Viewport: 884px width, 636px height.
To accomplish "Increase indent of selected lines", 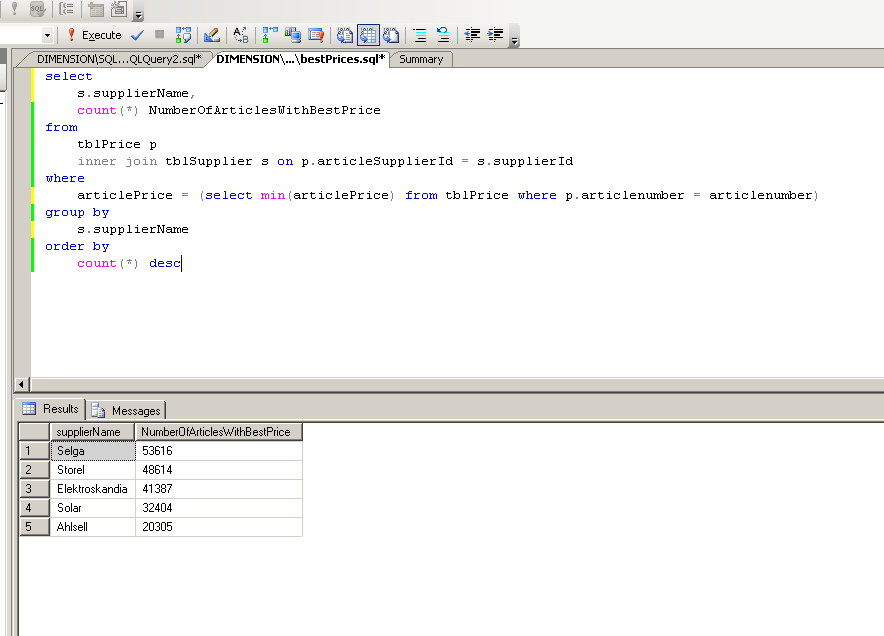I will point(495,35).
